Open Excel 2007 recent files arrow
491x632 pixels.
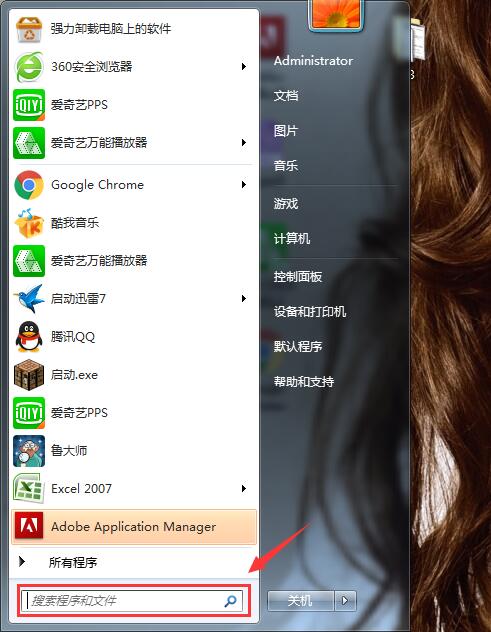243,489
